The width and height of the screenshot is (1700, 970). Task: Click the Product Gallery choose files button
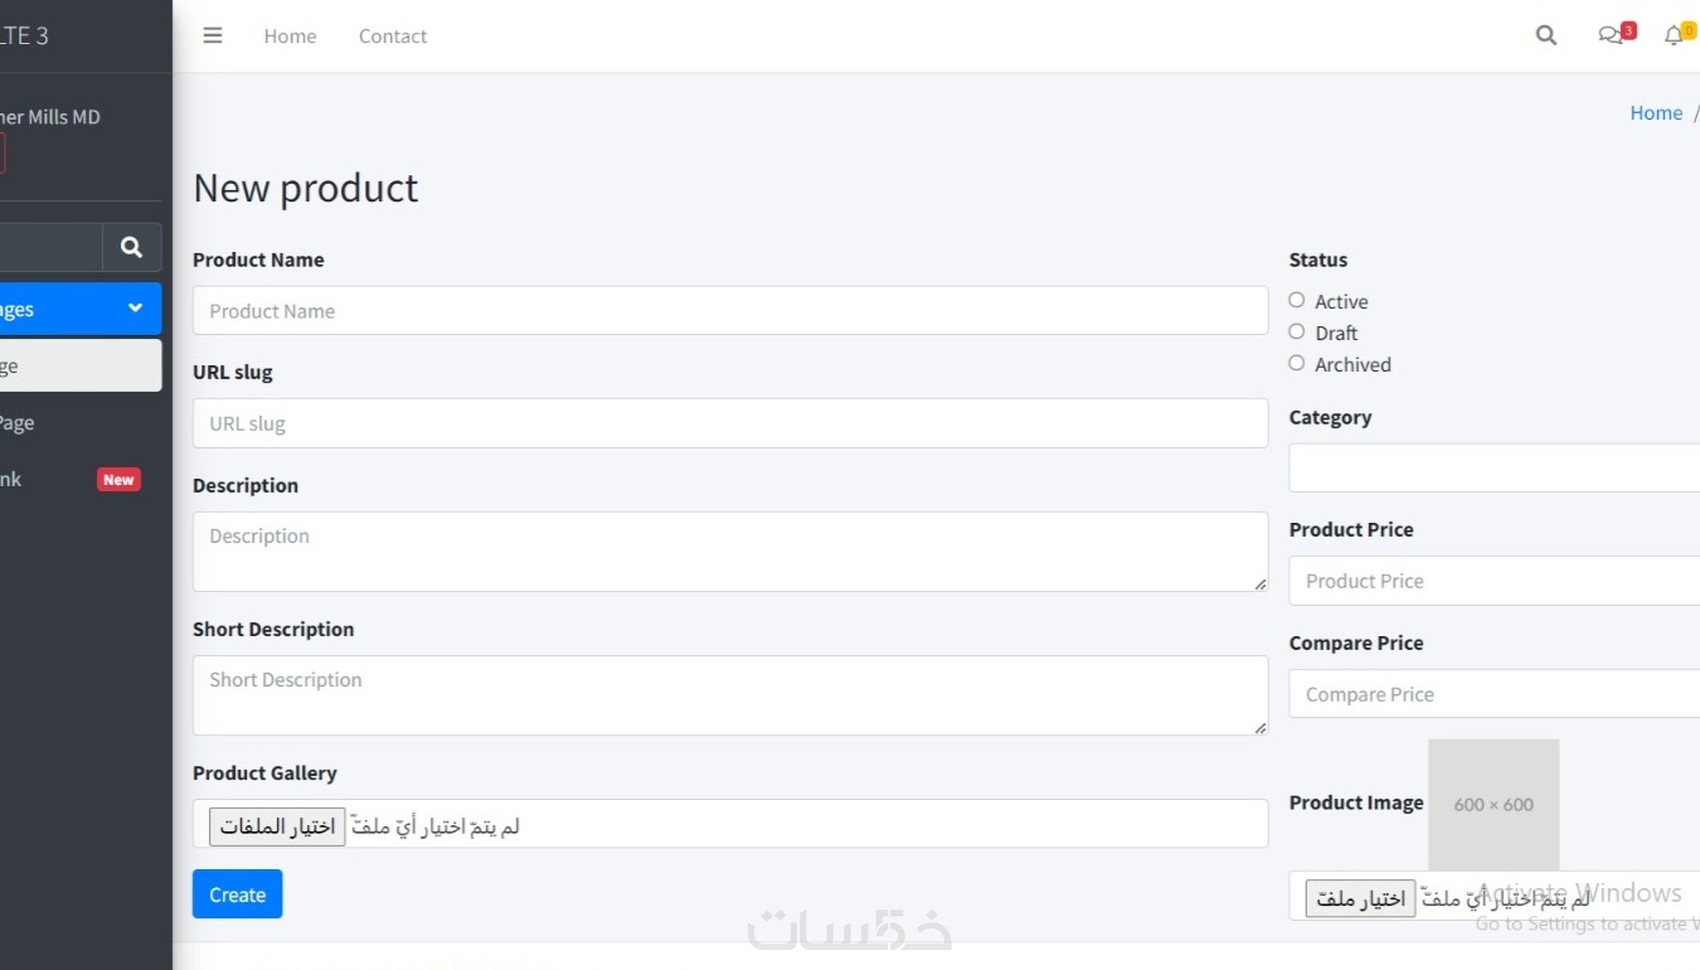277,826
